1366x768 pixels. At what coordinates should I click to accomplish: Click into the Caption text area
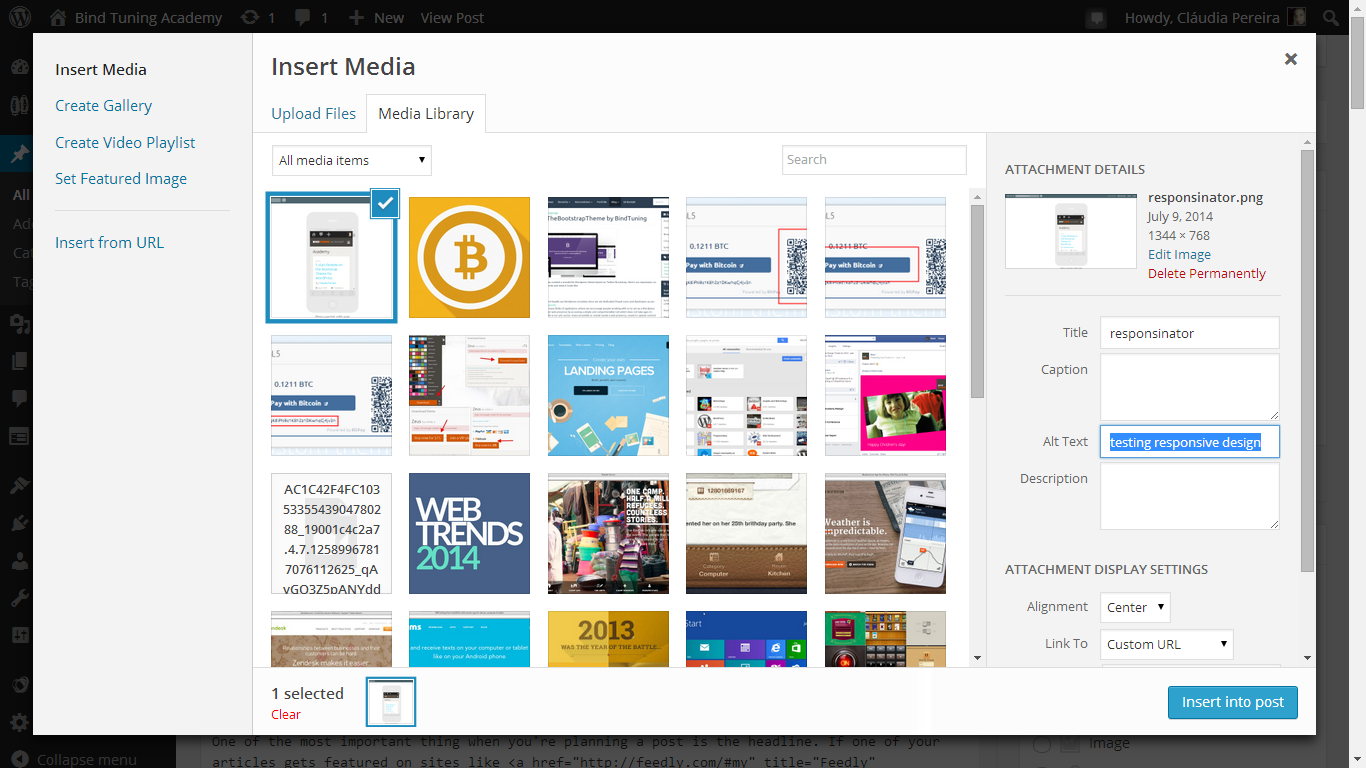click(1190, 387)
